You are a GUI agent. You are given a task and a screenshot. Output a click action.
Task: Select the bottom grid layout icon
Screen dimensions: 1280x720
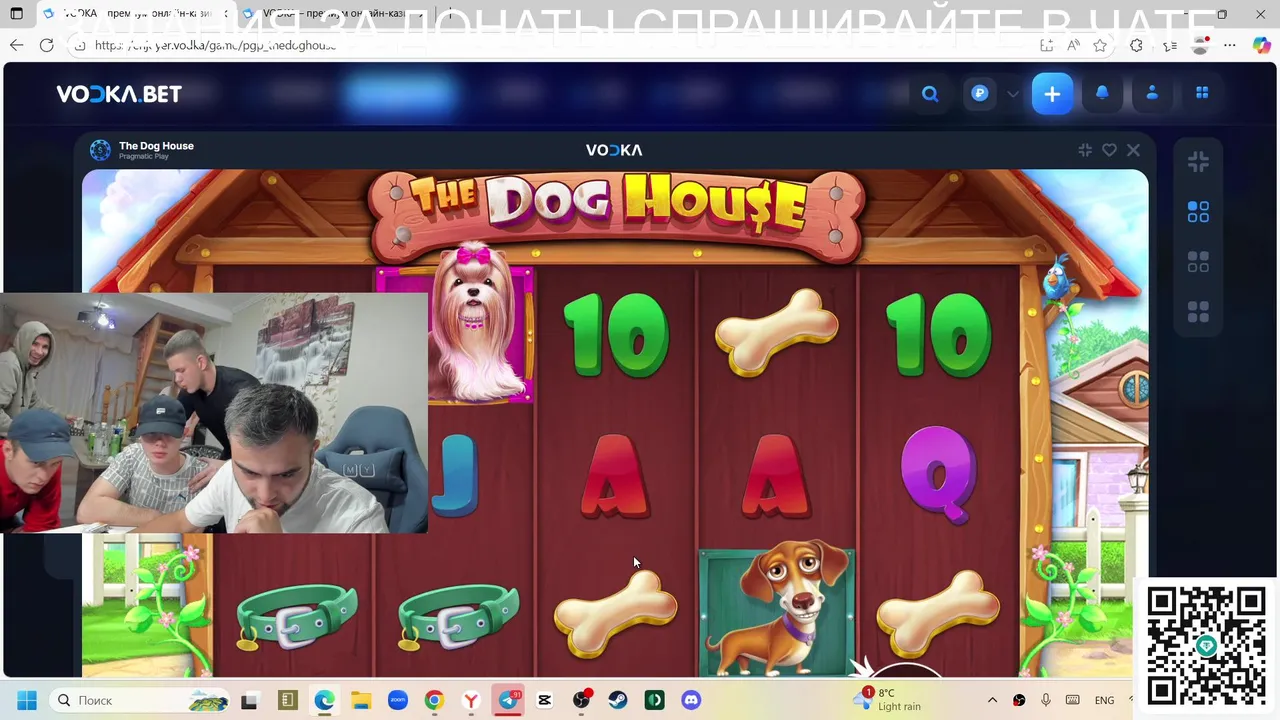click(1198, 312)
